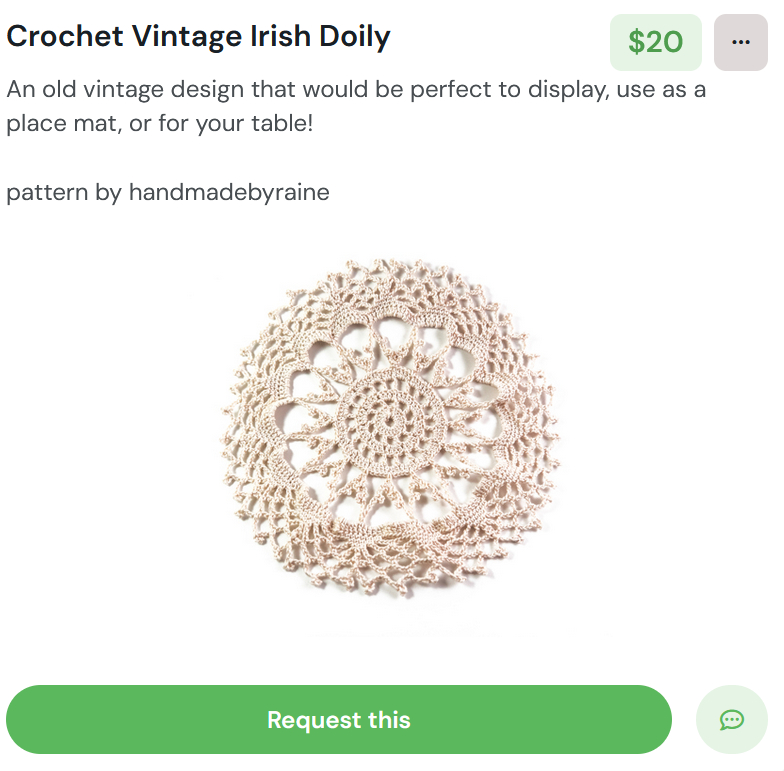Tap the green $20 price tag
The width and height of the screenshot is (784, 771).
[655, 42]
